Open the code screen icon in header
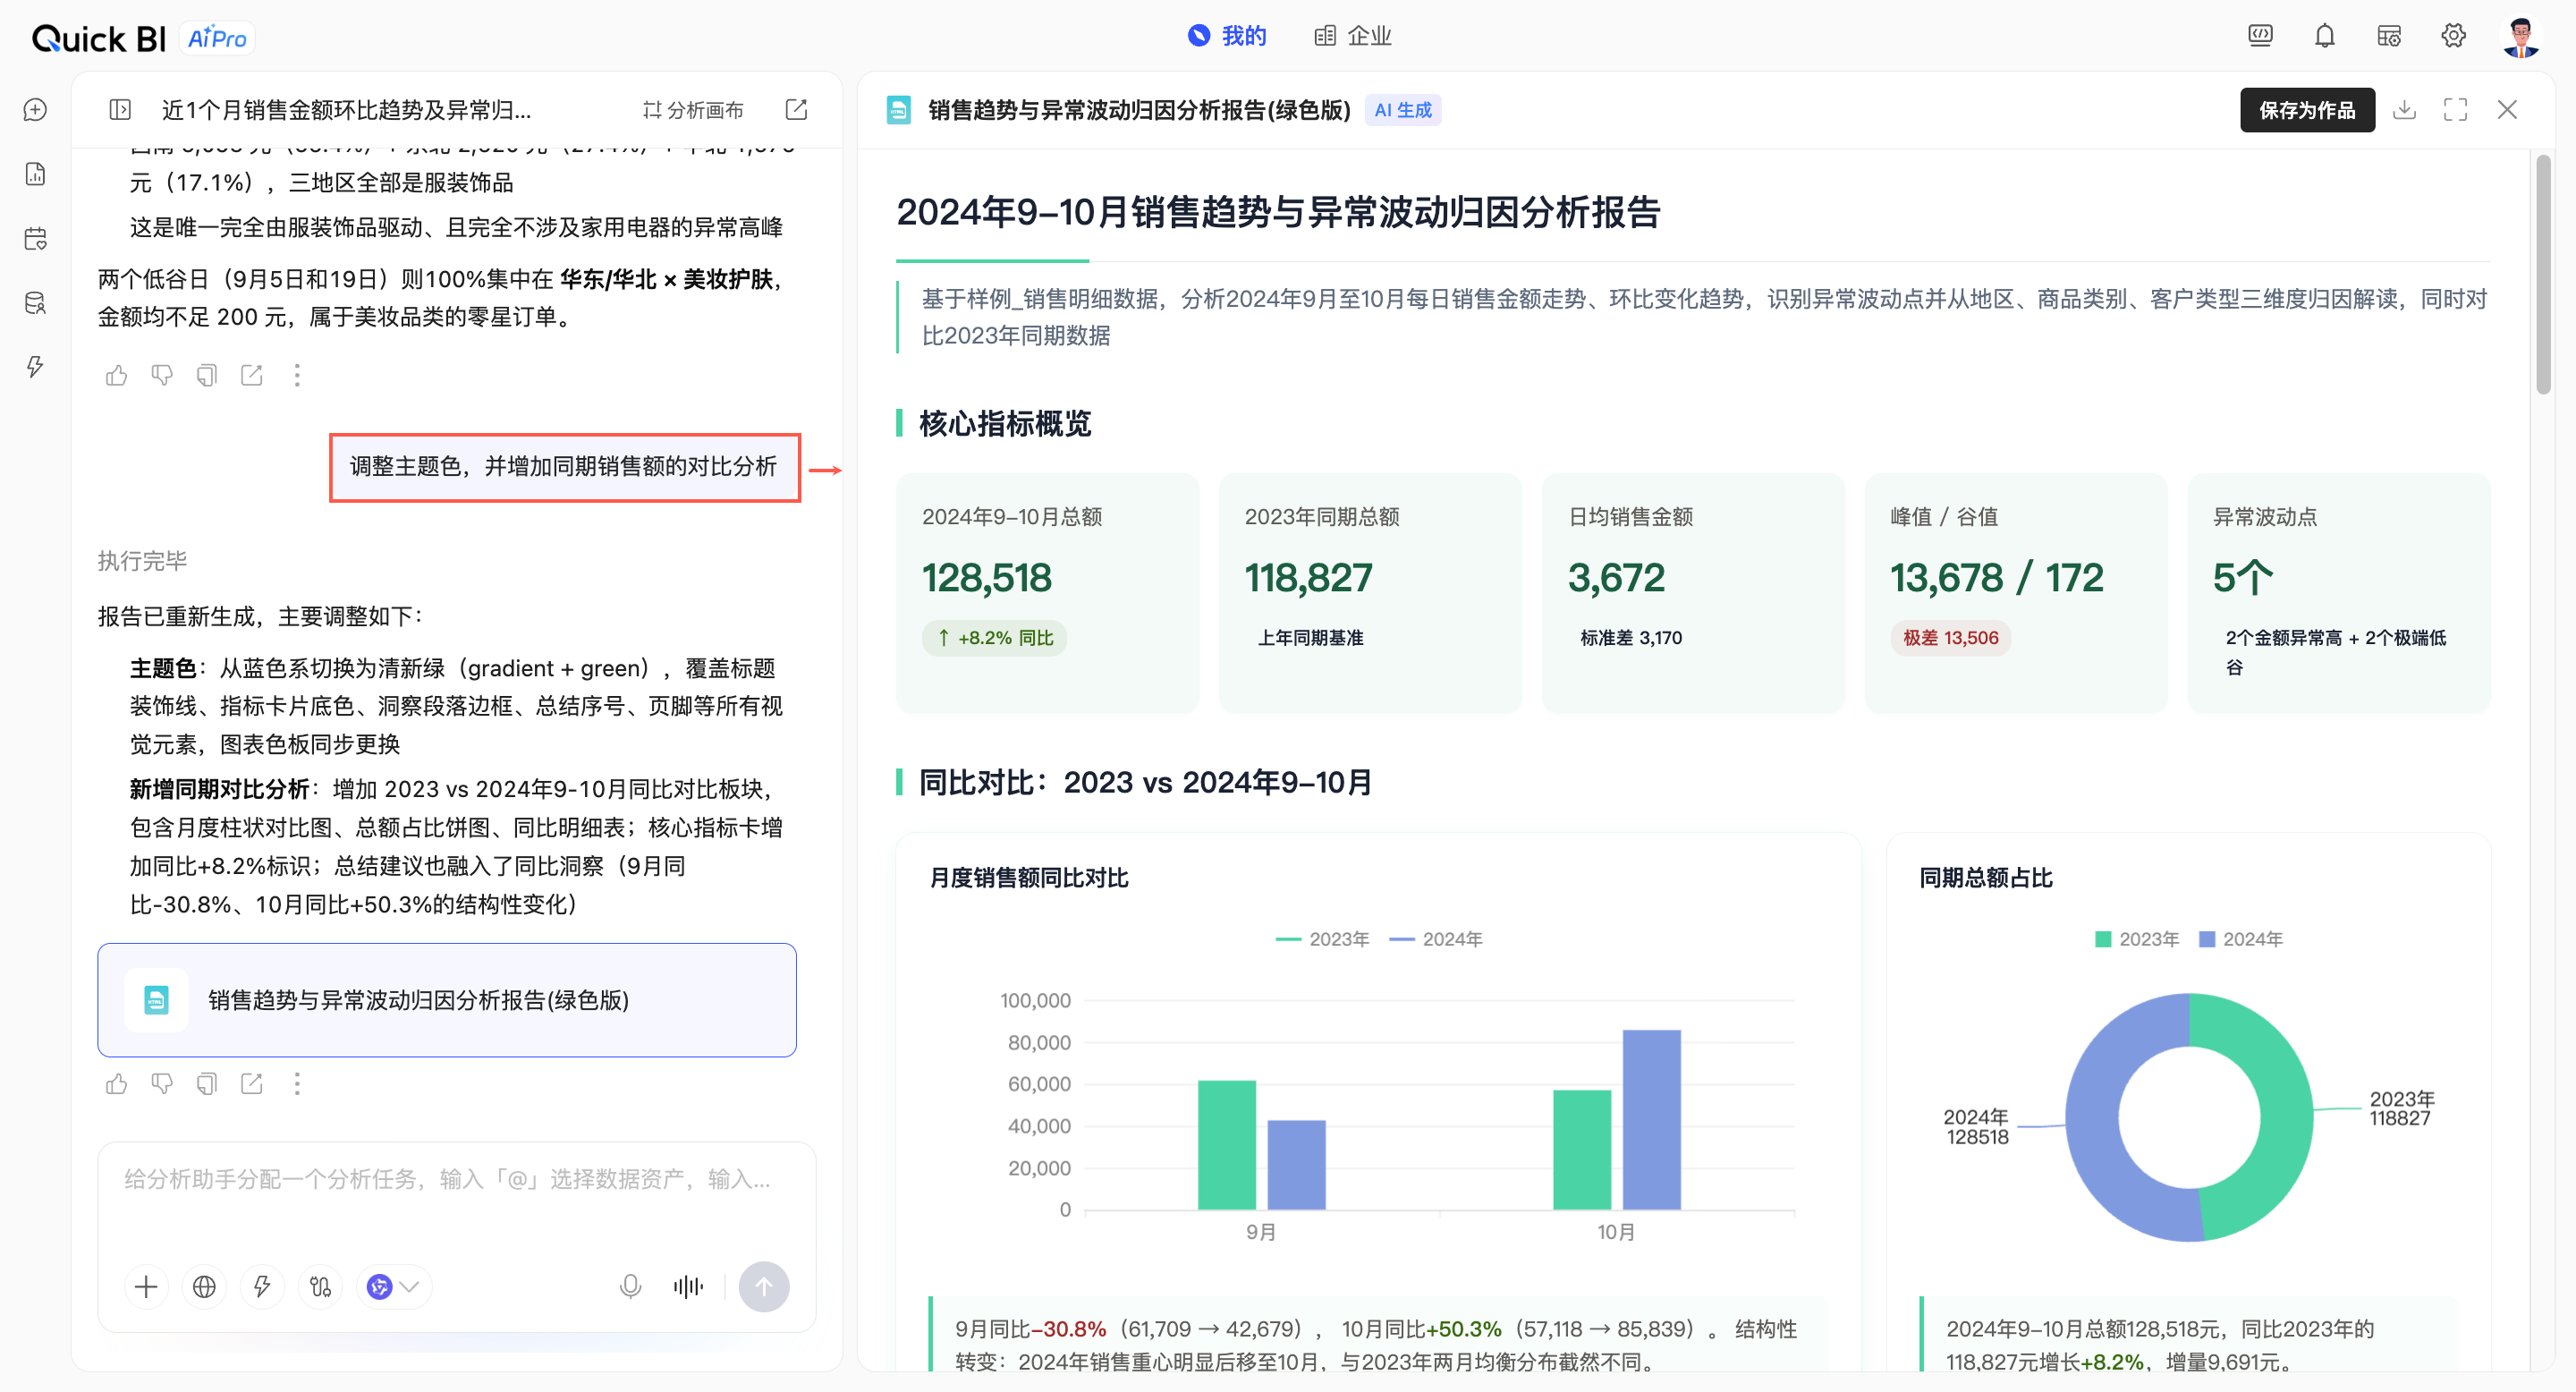Viewport: 2576px width, 1392px height. 2260,36
